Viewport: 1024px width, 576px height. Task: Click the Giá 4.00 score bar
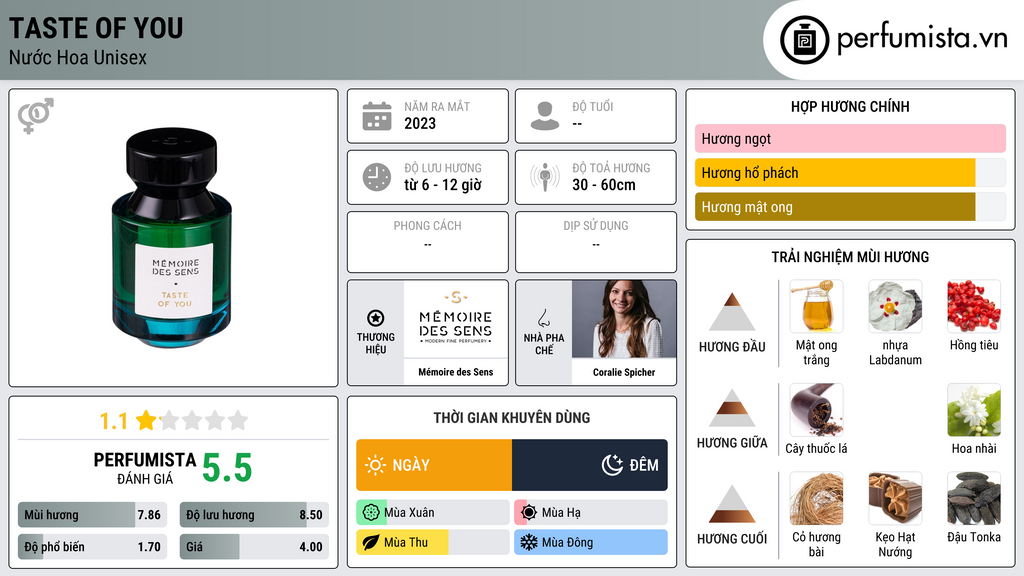click(x=254, y=547)
